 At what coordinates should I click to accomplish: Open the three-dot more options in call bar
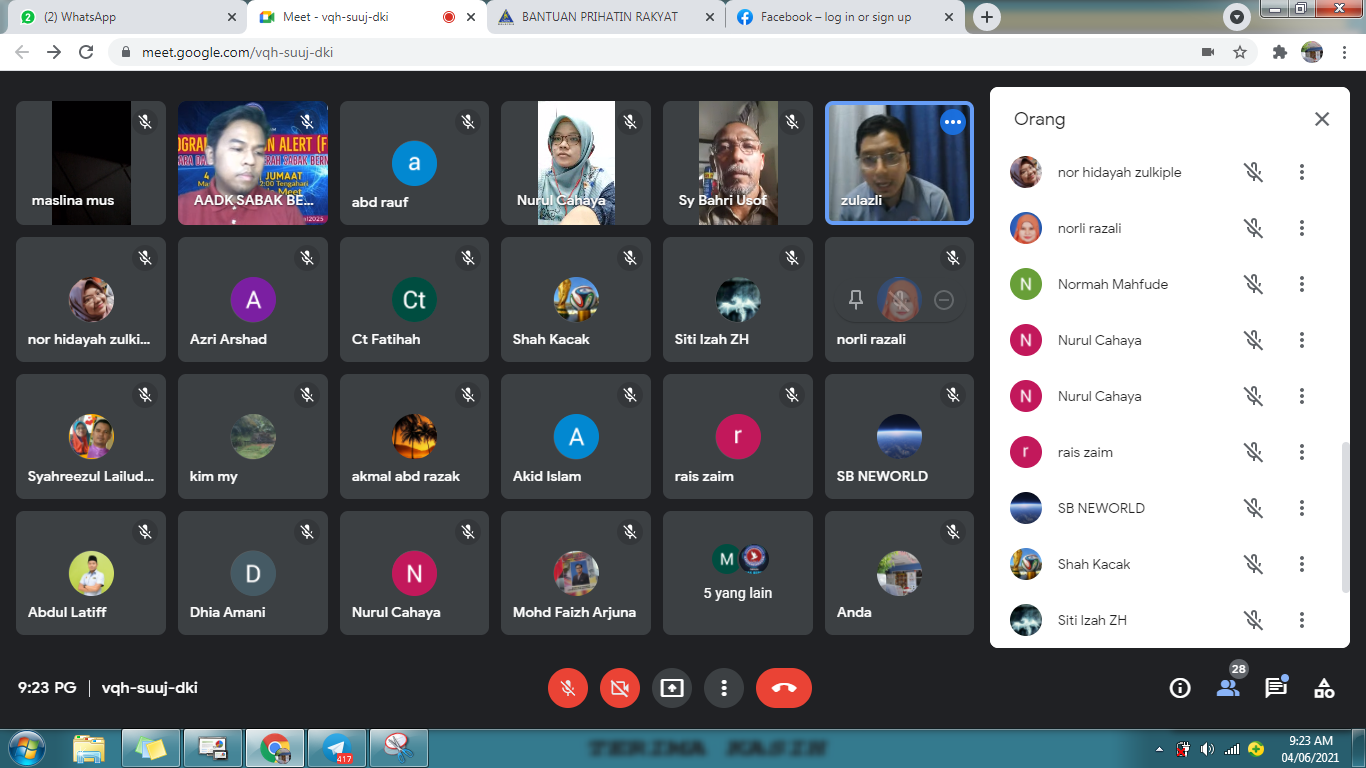(x=723, y=688)
